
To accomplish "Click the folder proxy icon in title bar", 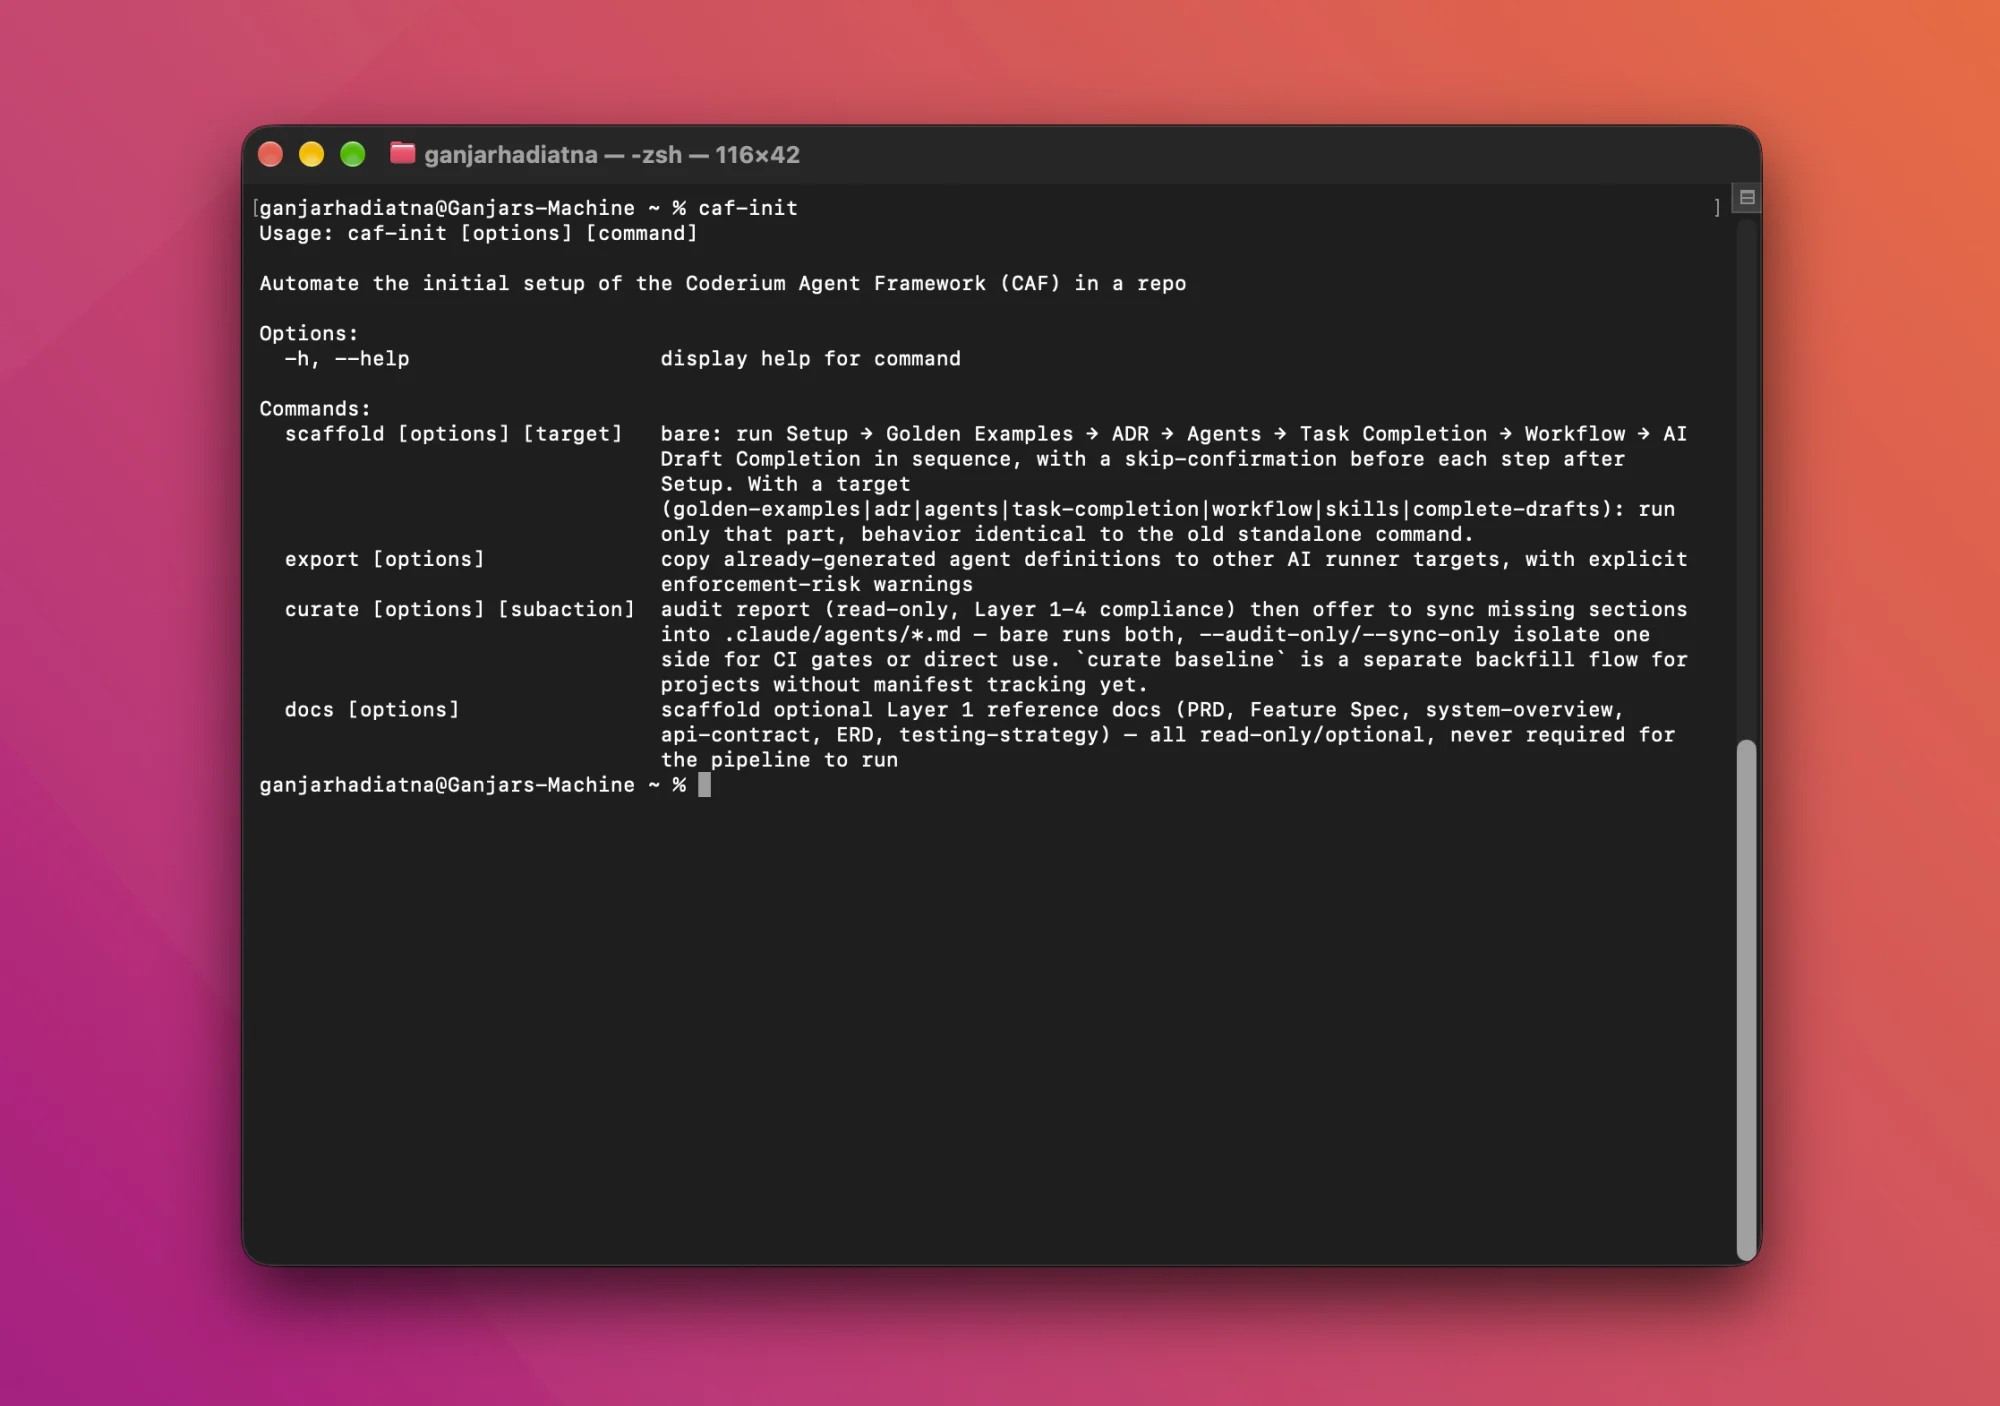I will click(x=402, y=153).
